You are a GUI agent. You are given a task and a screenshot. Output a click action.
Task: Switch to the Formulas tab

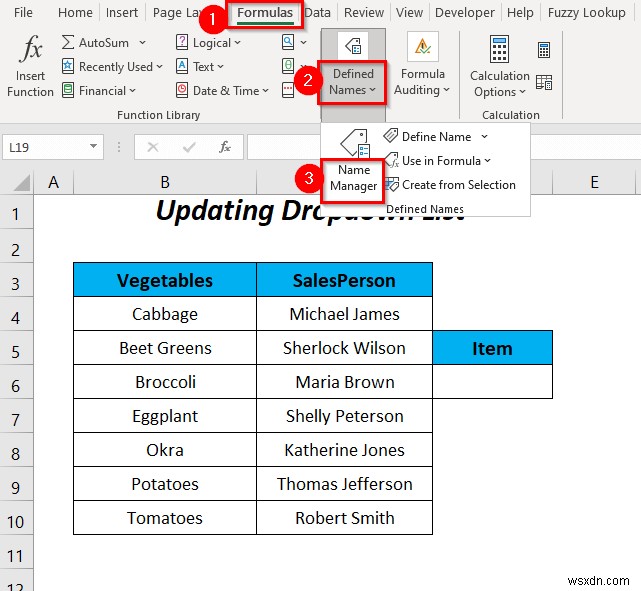click(x=265, y=13)
